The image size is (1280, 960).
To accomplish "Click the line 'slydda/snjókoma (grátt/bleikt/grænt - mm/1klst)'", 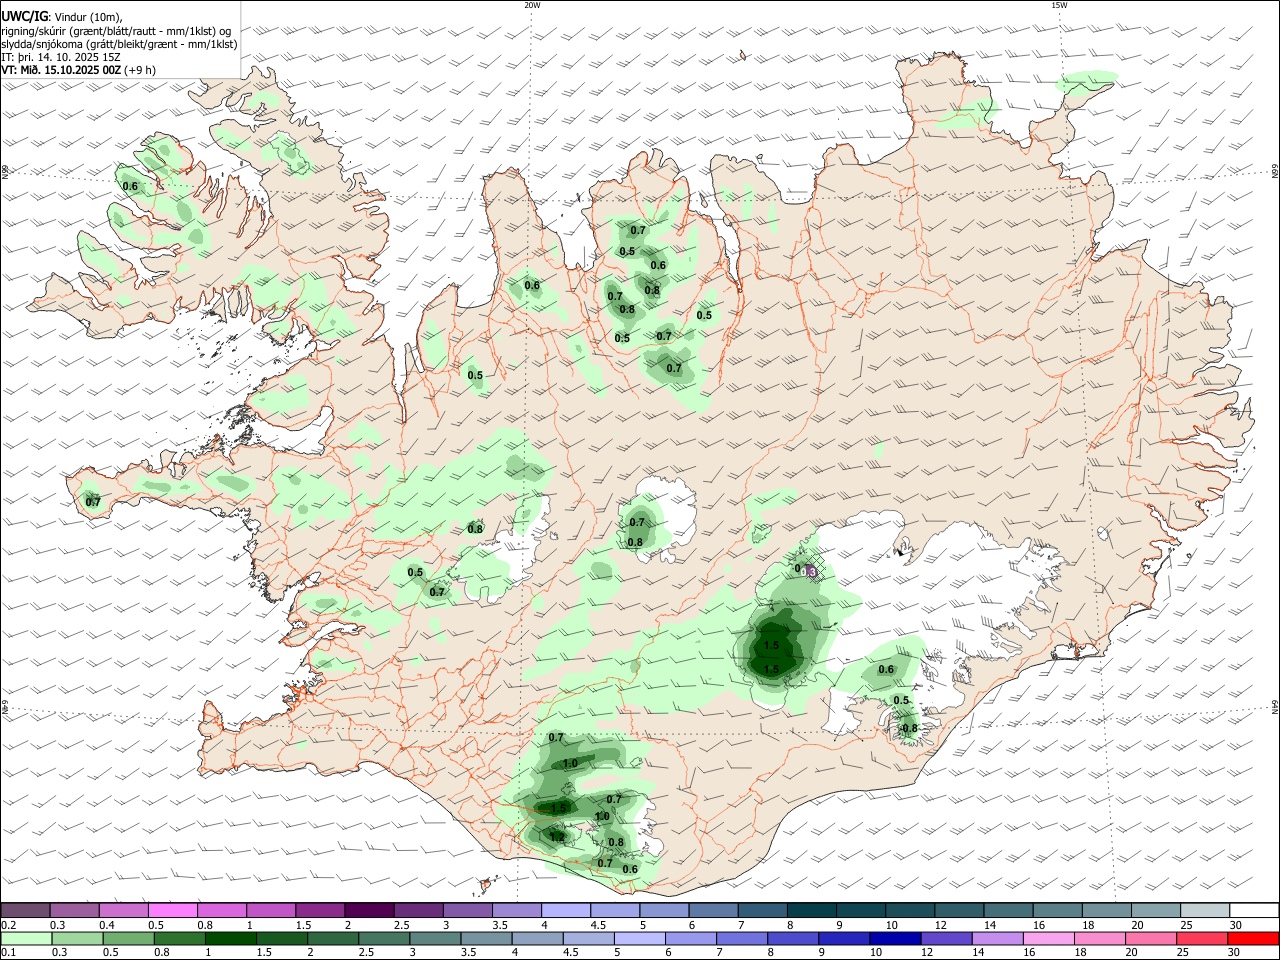I will 119,44.
